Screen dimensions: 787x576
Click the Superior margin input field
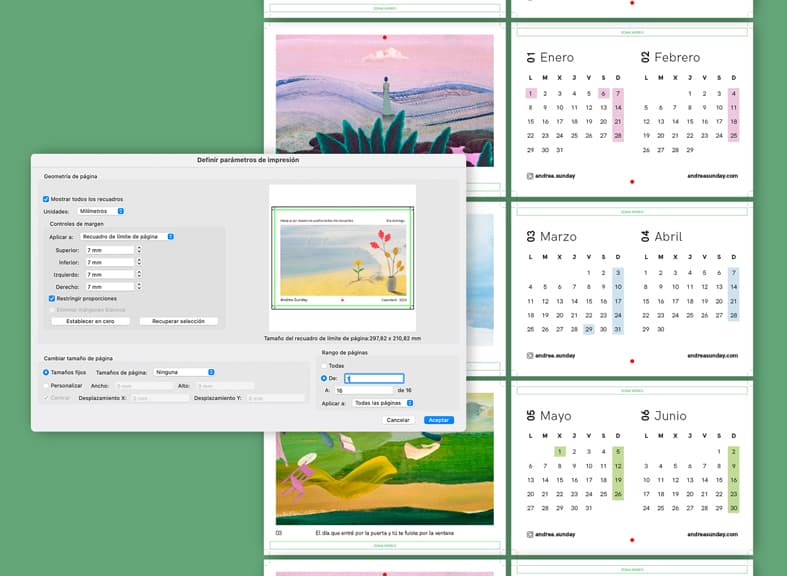coord(108,250)
